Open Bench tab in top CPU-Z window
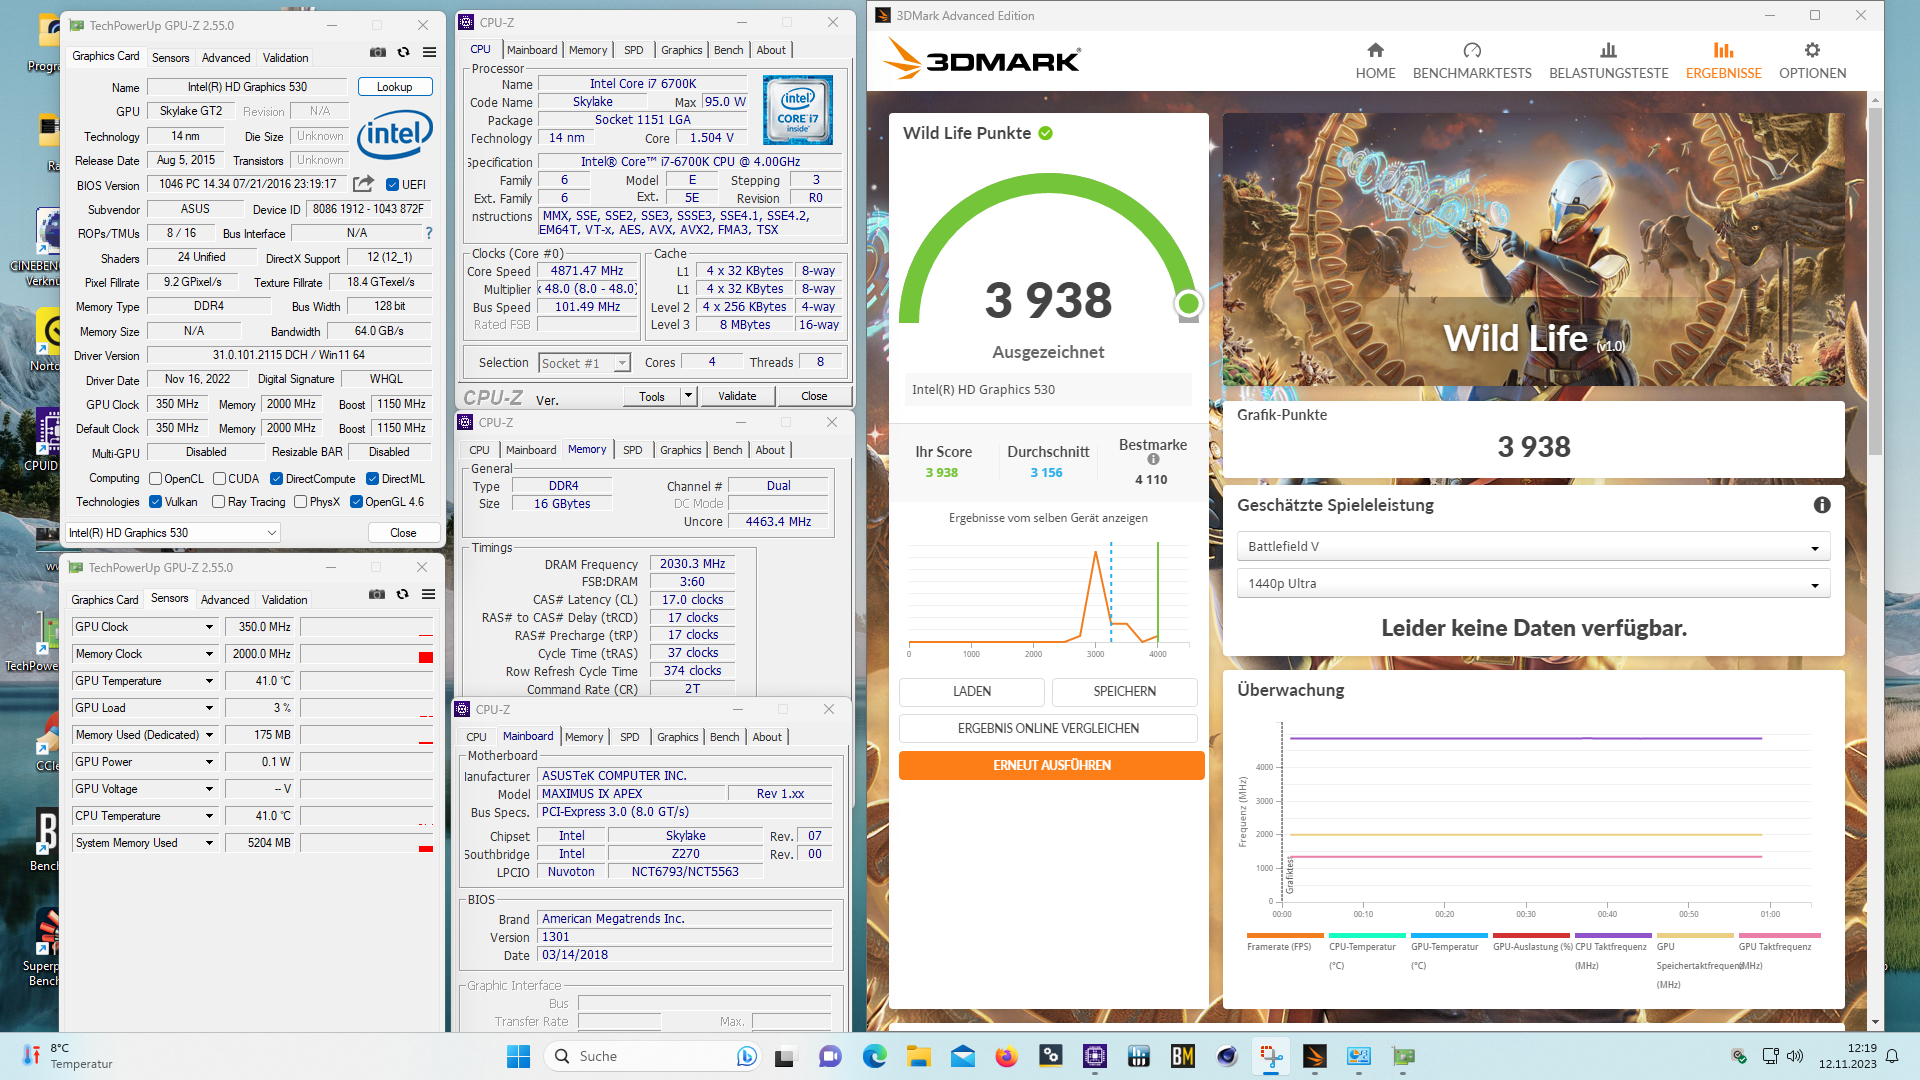This screenshot has height=1080, width=1920. pos(728,50)
